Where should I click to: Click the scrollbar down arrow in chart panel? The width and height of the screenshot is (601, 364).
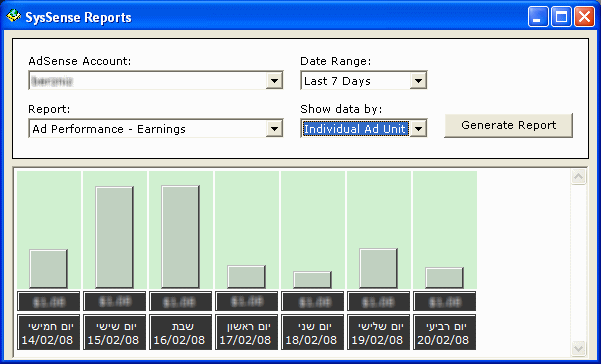tap(578, 348)
